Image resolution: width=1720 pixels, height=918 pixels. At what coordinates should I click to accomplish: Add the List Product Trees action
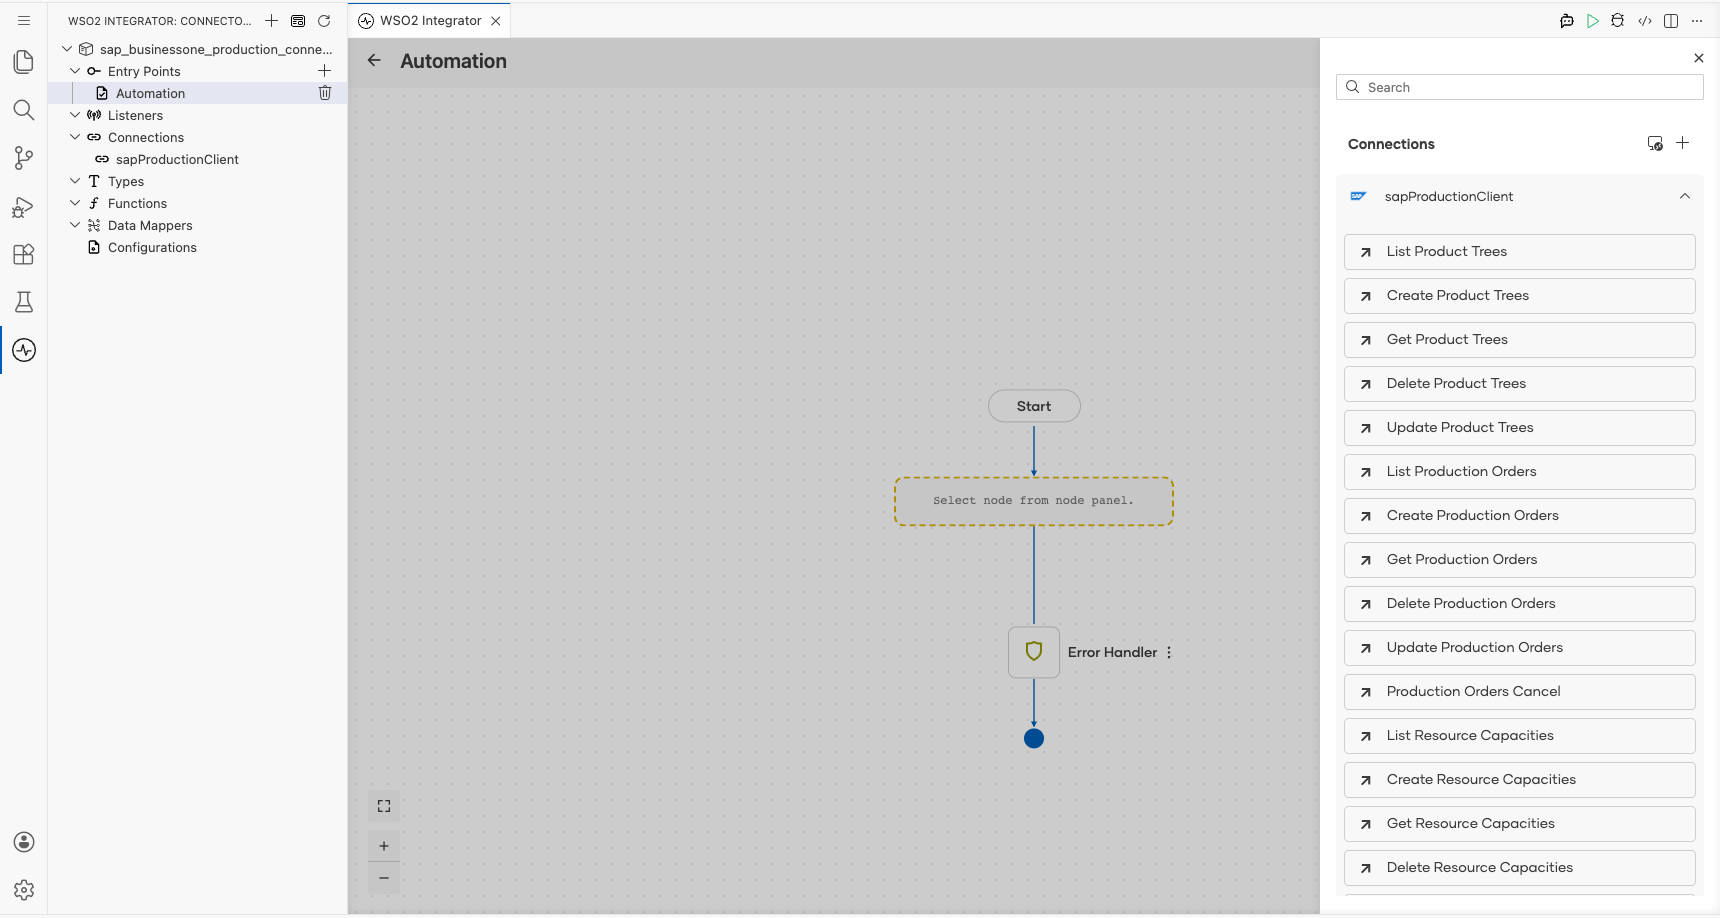pyautogui.click(x=1520, y=252)
